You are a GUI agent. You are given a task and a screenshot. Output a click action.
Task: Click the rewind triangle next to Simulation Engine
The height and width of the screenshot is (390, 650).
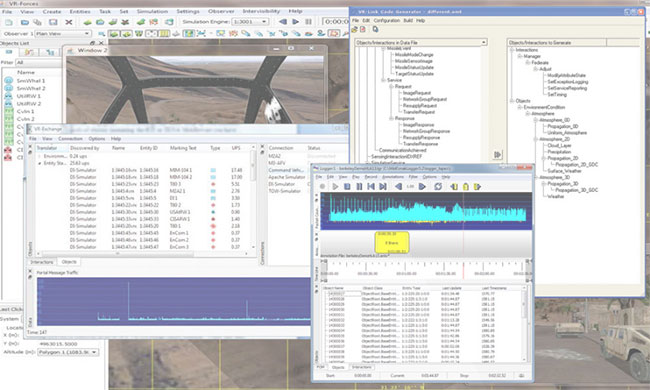click(283, 22)
